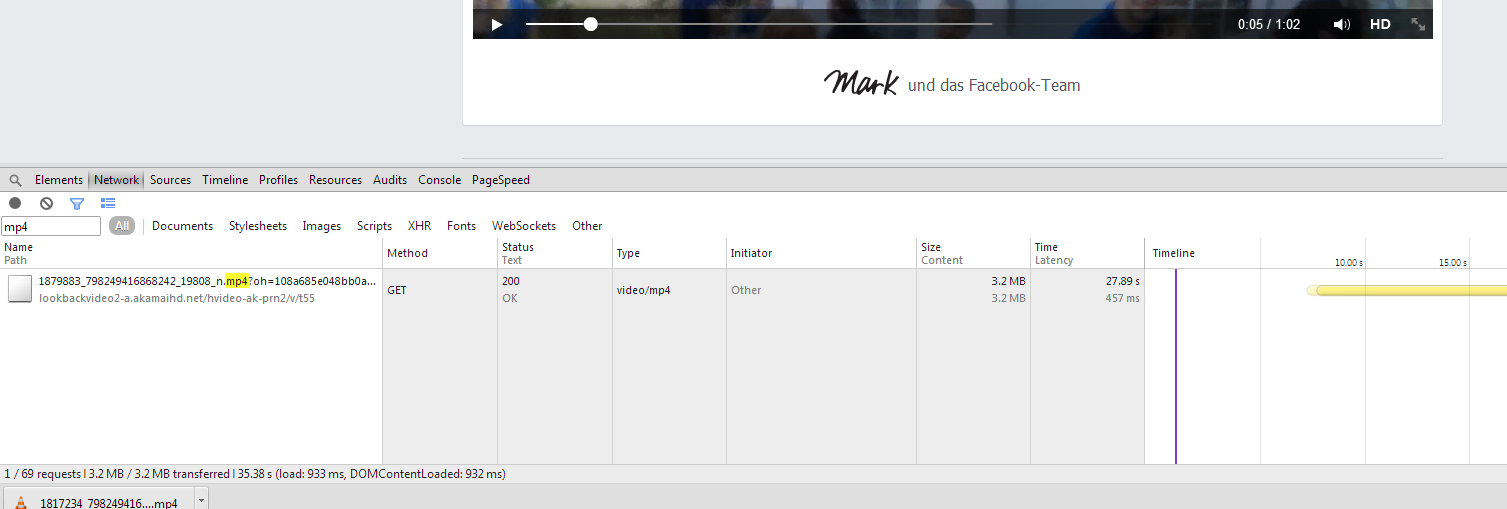Switch to Timeline panel tab
The width and height of the screenshot is (1507, 509).
pos(225,180)
